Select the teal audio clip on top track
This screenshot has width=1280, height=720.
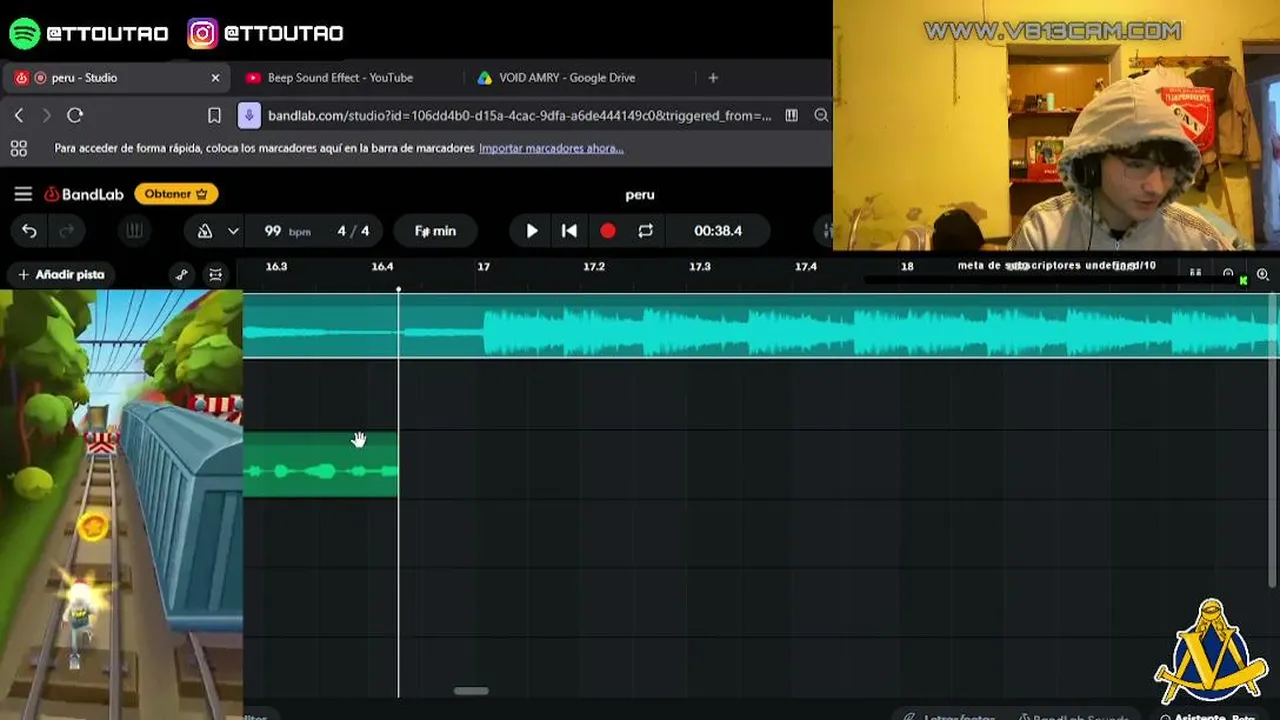point(760,326)
